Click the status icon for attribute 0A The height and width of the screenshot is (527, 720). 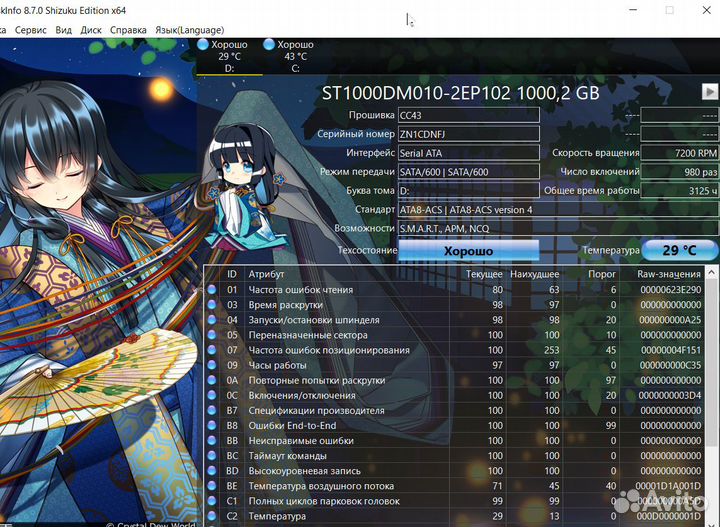[212, 380]
